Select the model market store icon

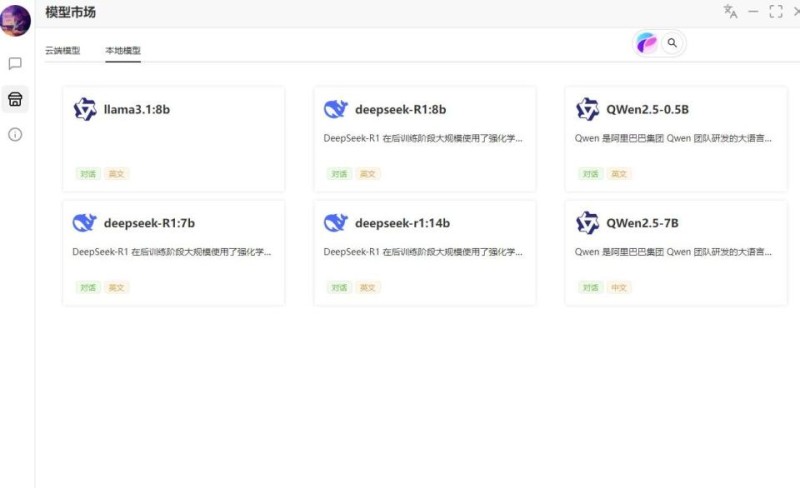tap(15, 99)
